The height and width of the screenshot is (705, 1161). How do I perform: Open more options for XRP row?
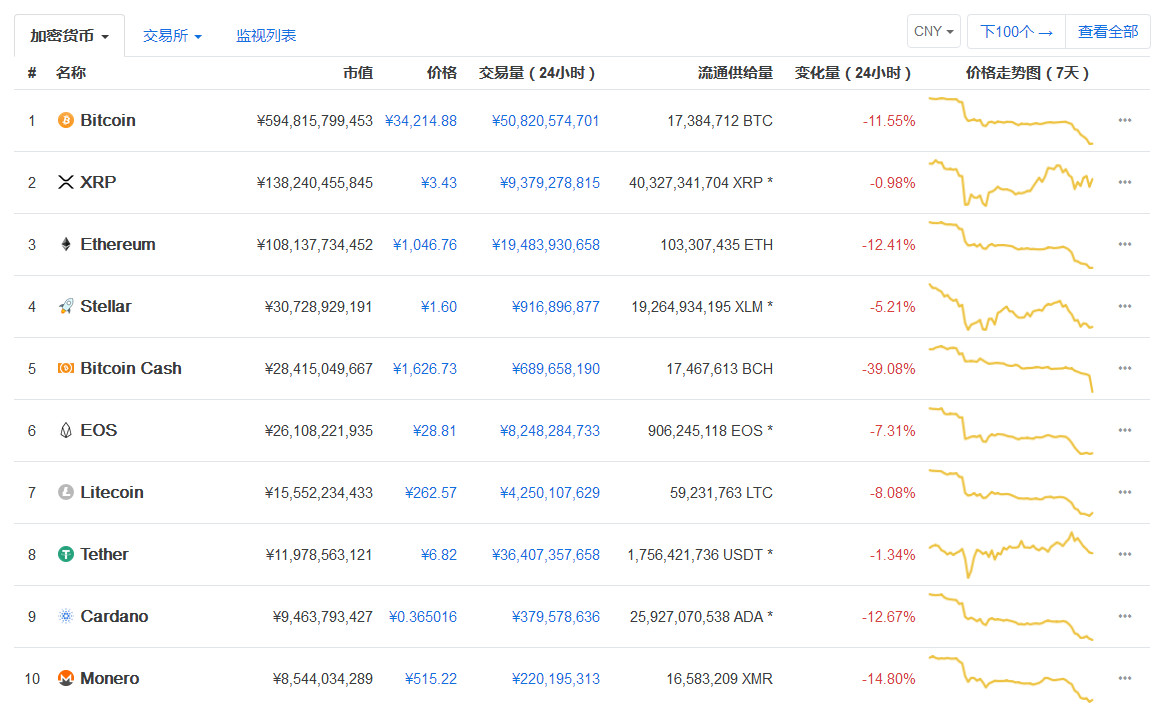click(x=1125, y=182)
